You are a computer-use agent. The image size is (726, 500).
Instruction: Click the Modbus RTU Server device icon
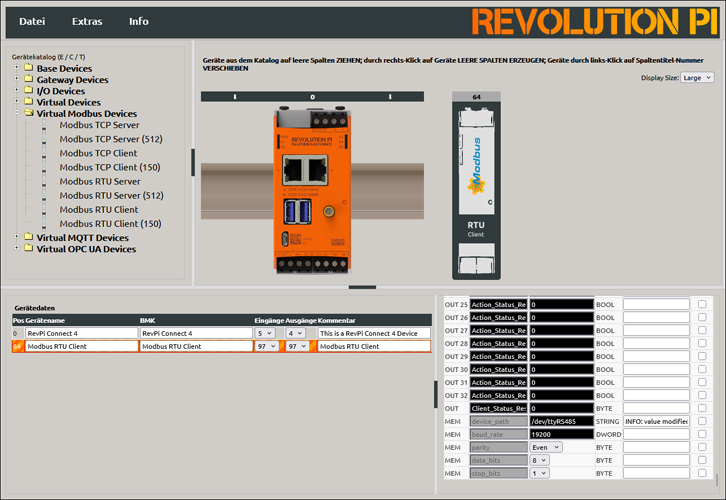tap(44, 181)
